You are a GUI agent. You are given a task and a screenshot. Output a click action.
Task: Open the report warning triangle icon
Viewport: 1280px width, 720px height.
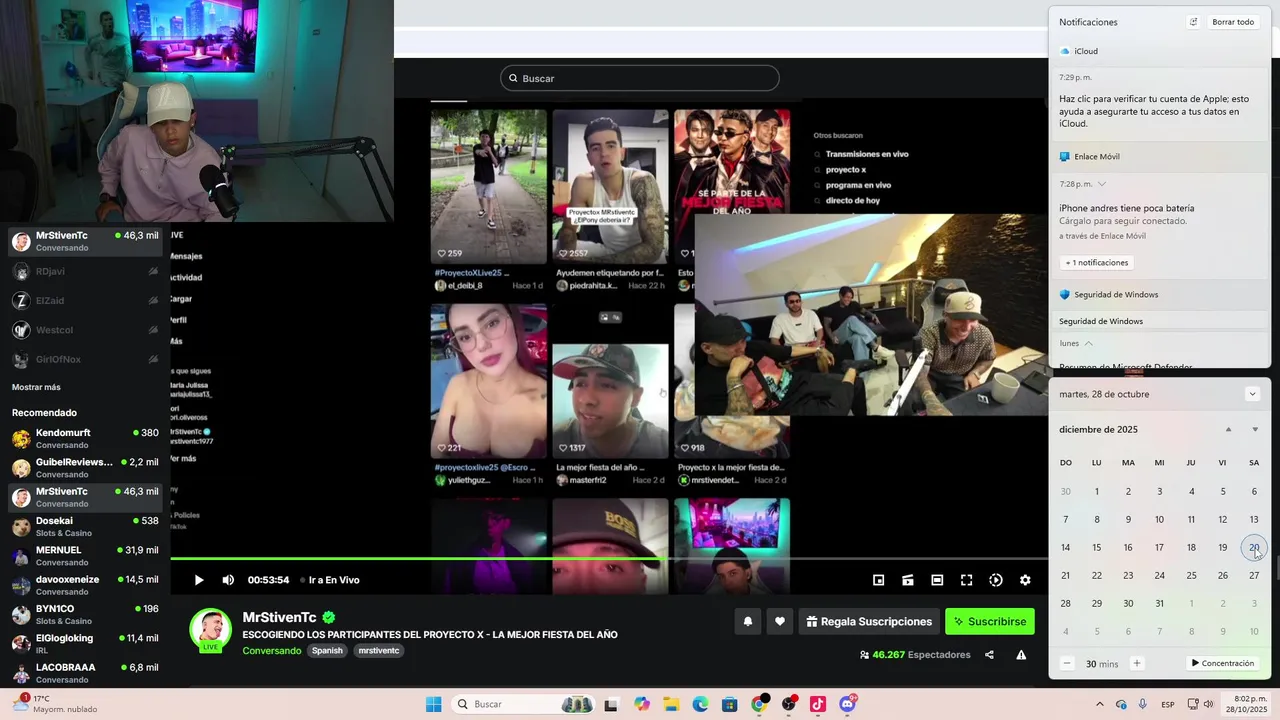coord(1021,655)
